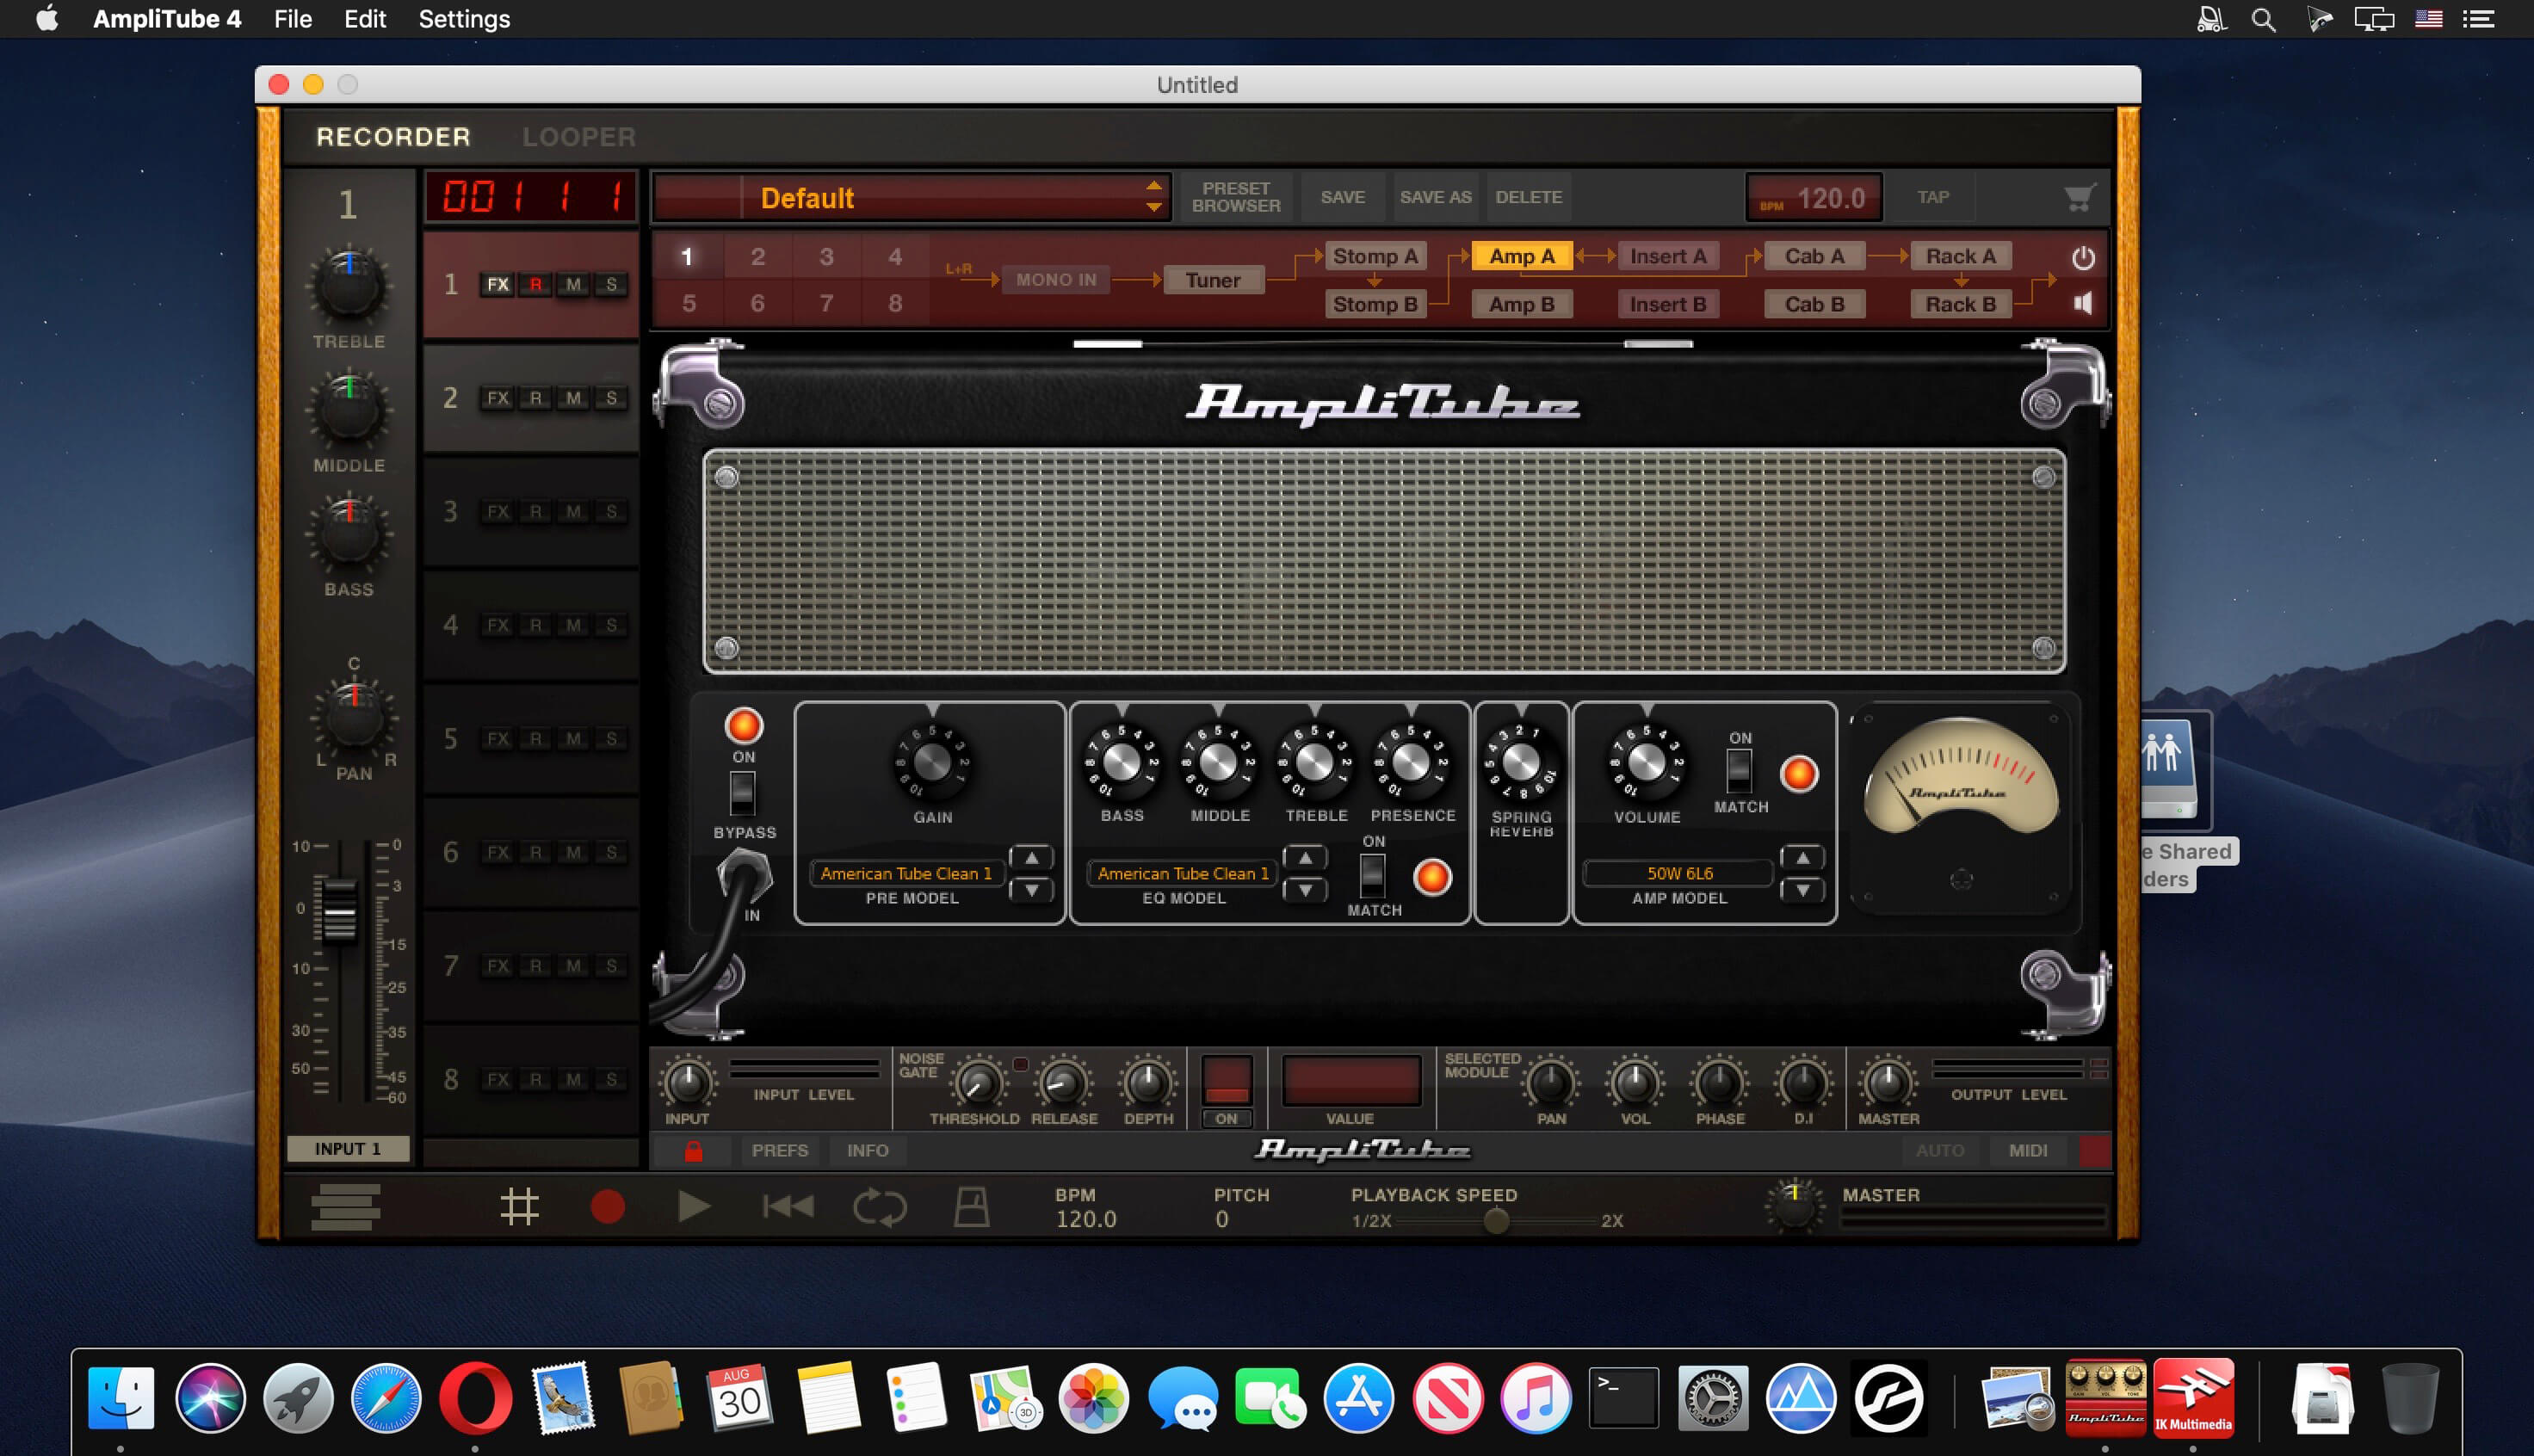Viewport: 2534px width, 1456px height.
Task: Click the amp model up arrow
Action: pos(1802,858)
